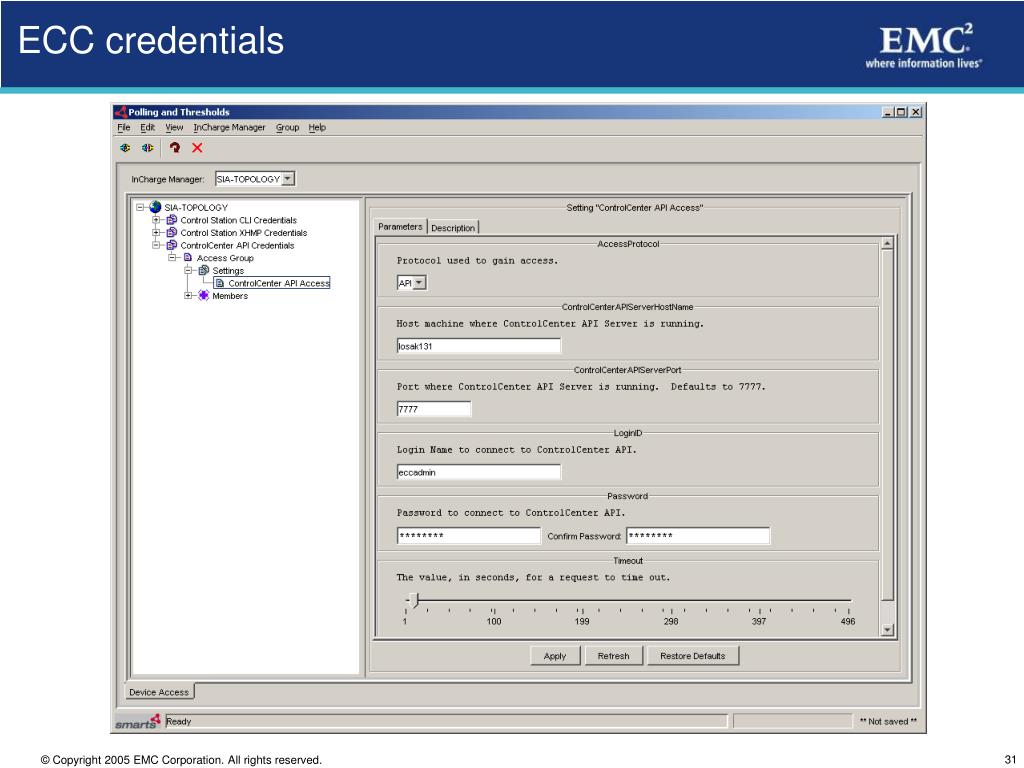Collapse the Settings node
This screenshot has width=1024, height=768.
coord(188,270)
